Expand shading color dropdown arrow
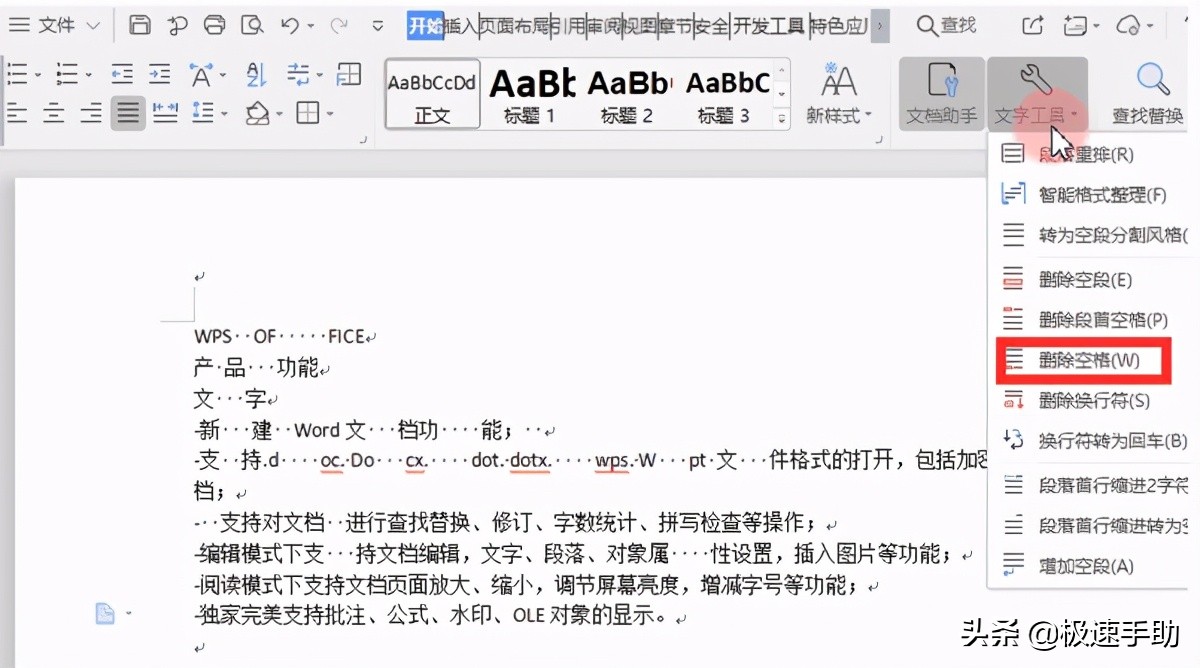The image size is (1200, 668). (279, 114)
